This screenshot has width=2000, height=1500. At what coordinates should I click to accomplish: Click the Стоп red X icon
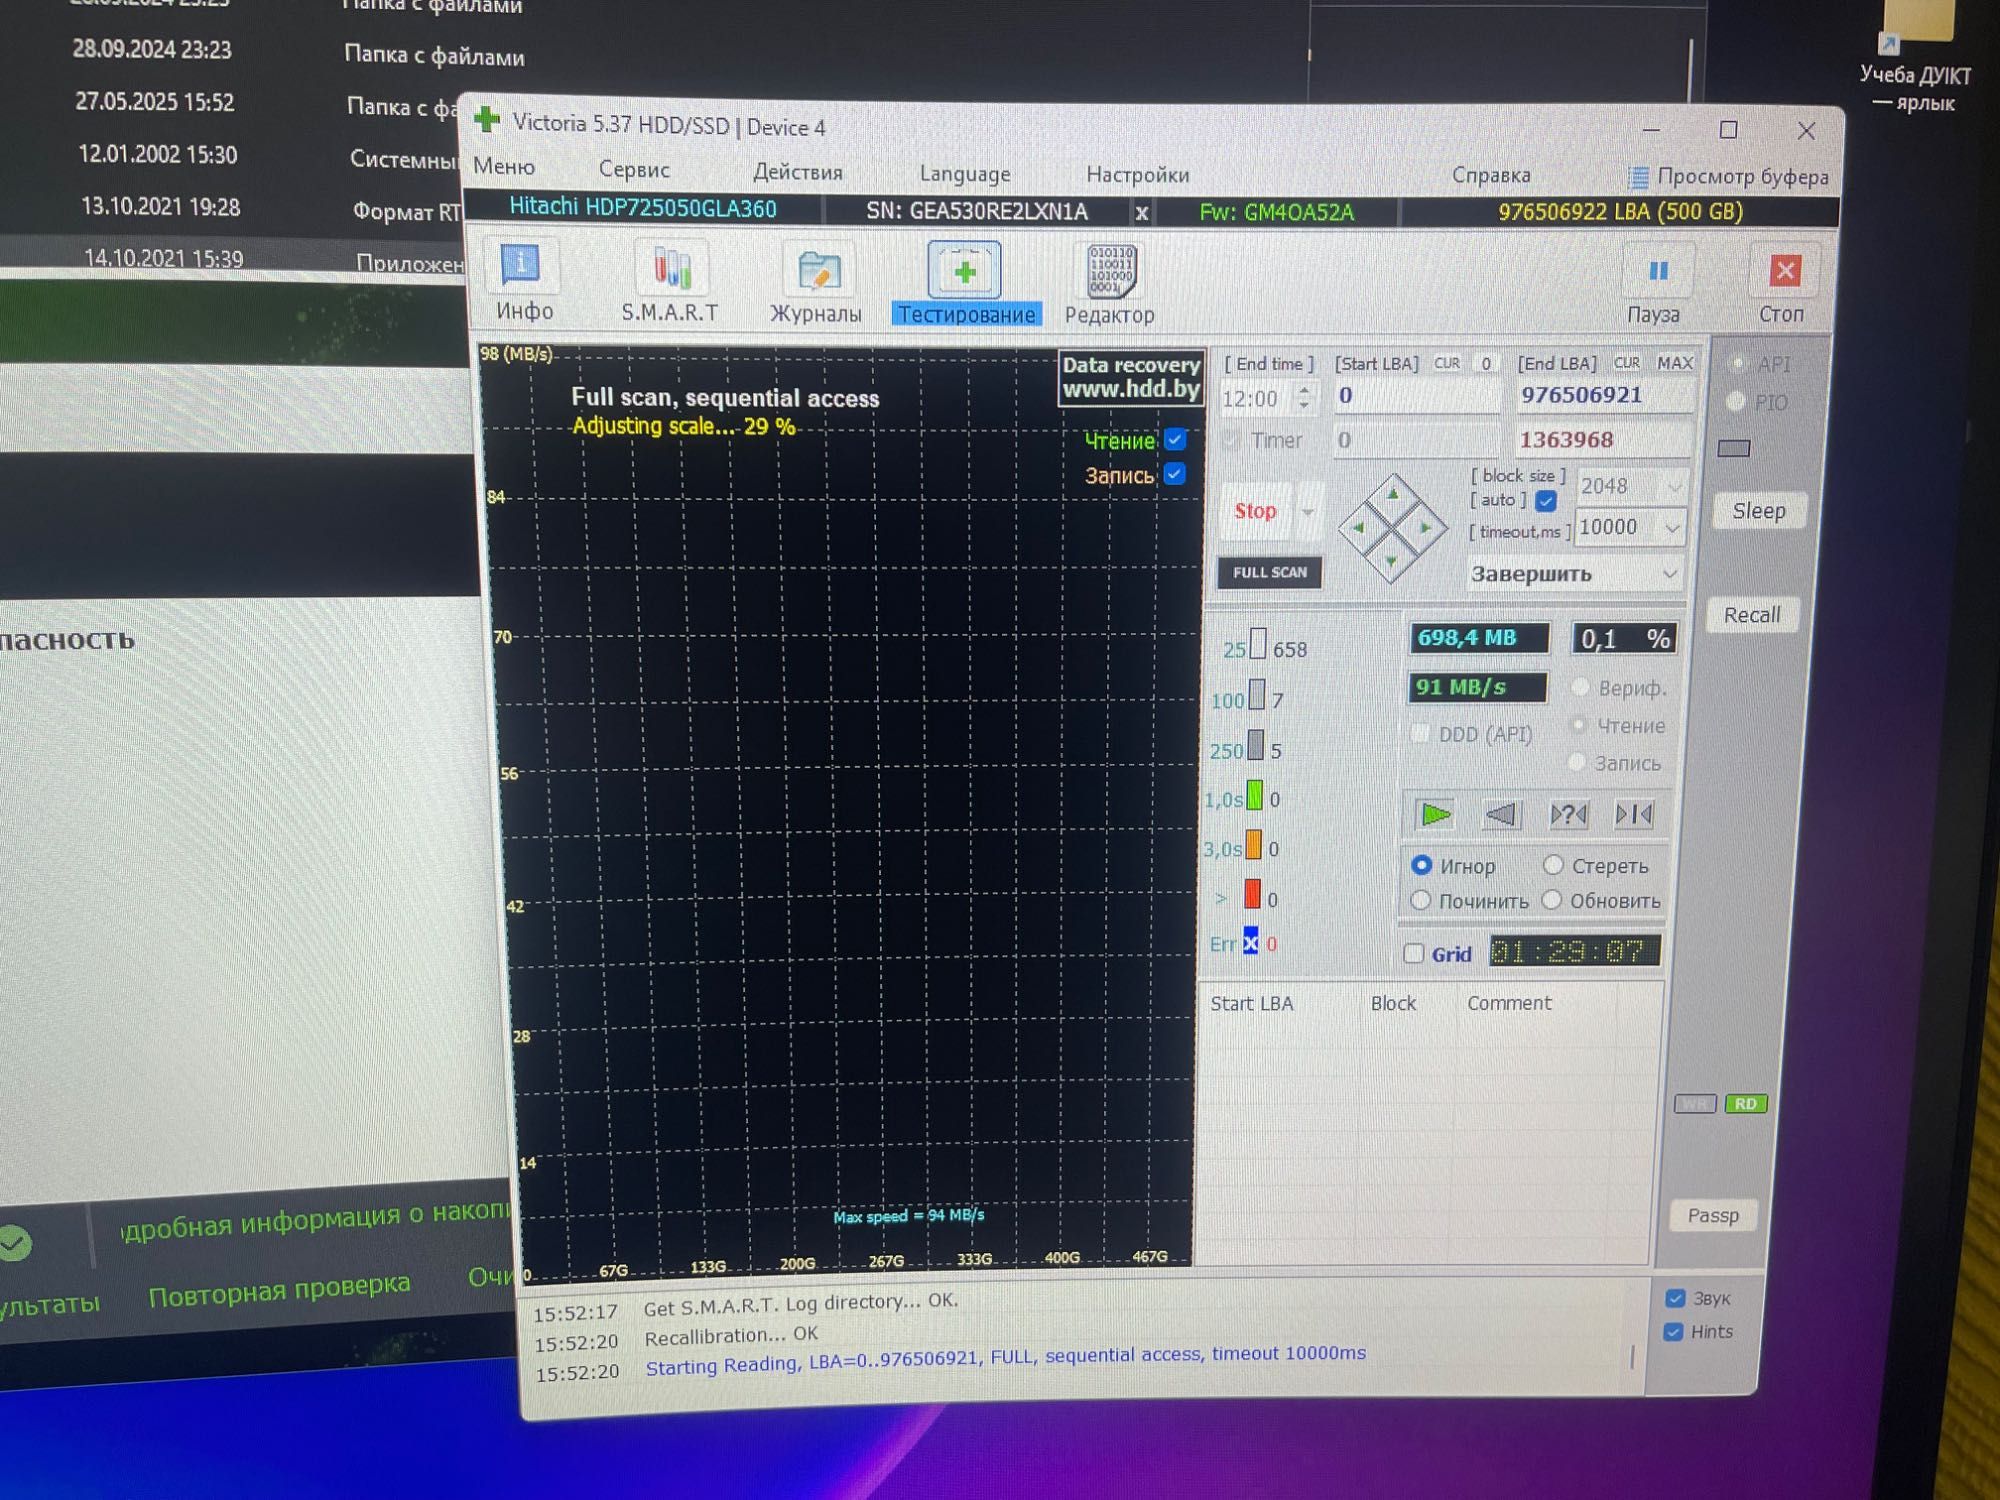coord(1784,270)
